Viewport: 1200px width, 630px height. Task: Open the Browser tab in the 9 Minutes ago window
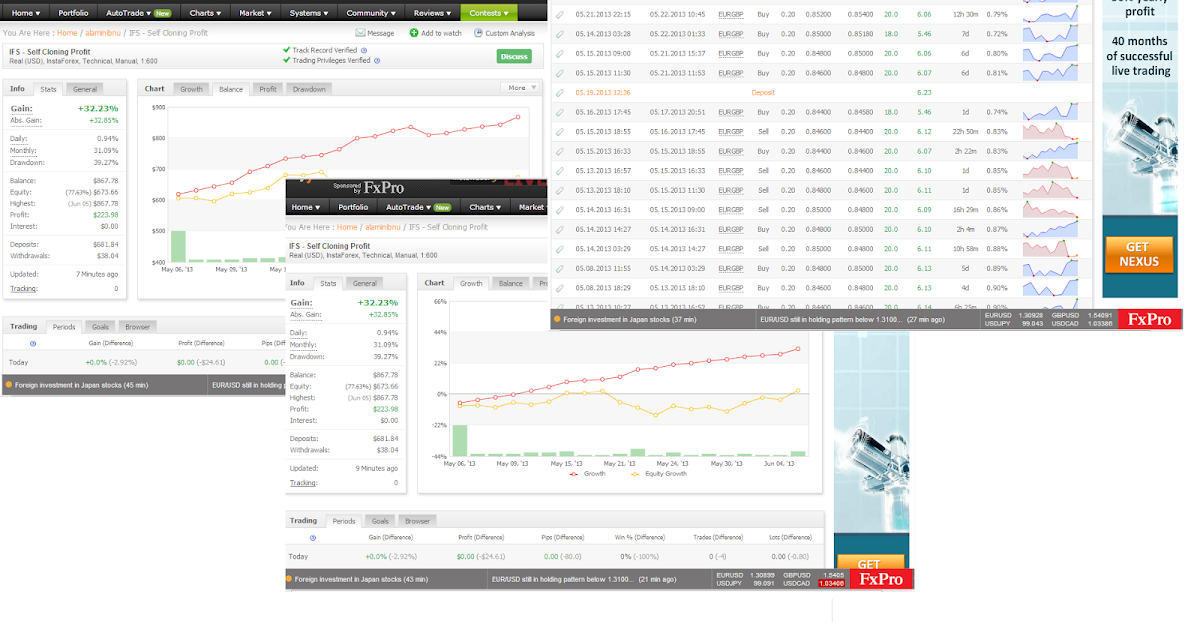pos(417,521)
